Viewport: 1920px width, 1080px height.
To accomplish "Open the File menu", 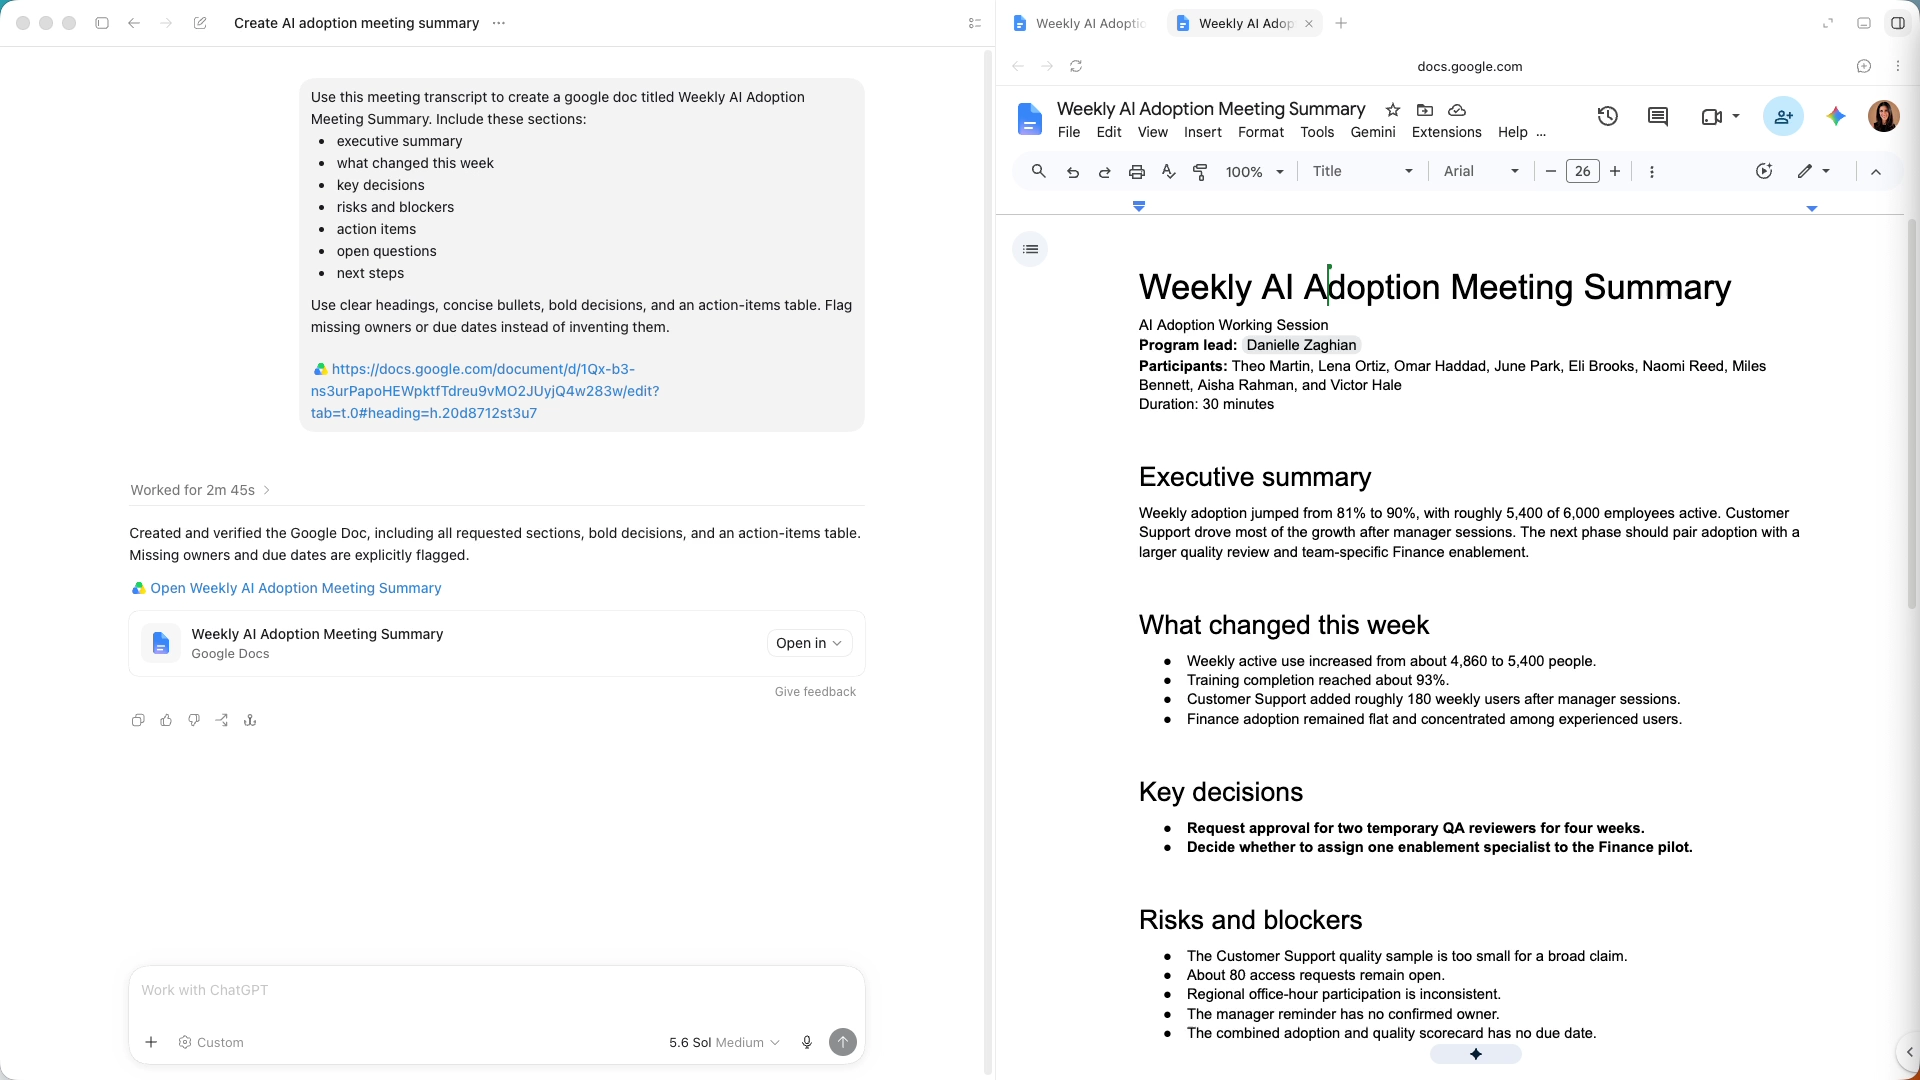I will click(x=1069, y=132).
